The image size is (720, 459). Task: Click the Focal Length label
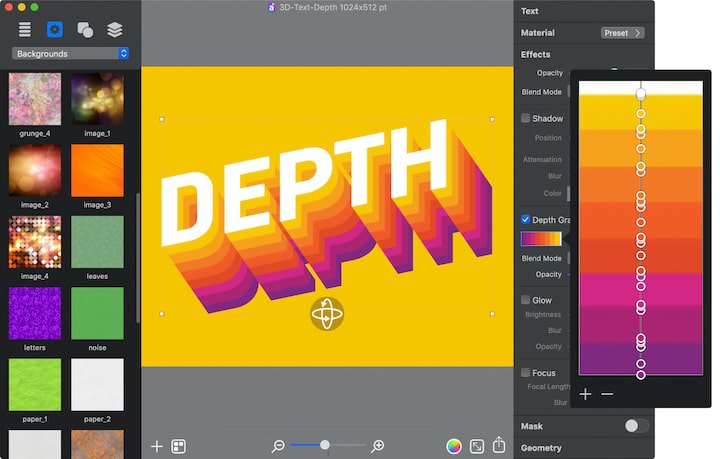tap(549, 386)
